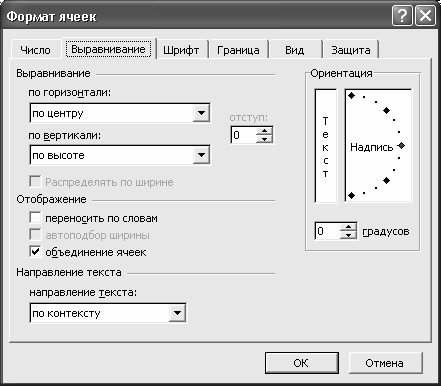The image size is (441, 386).
Task: Click the градусов degrees input field
Action: [328, 231]
